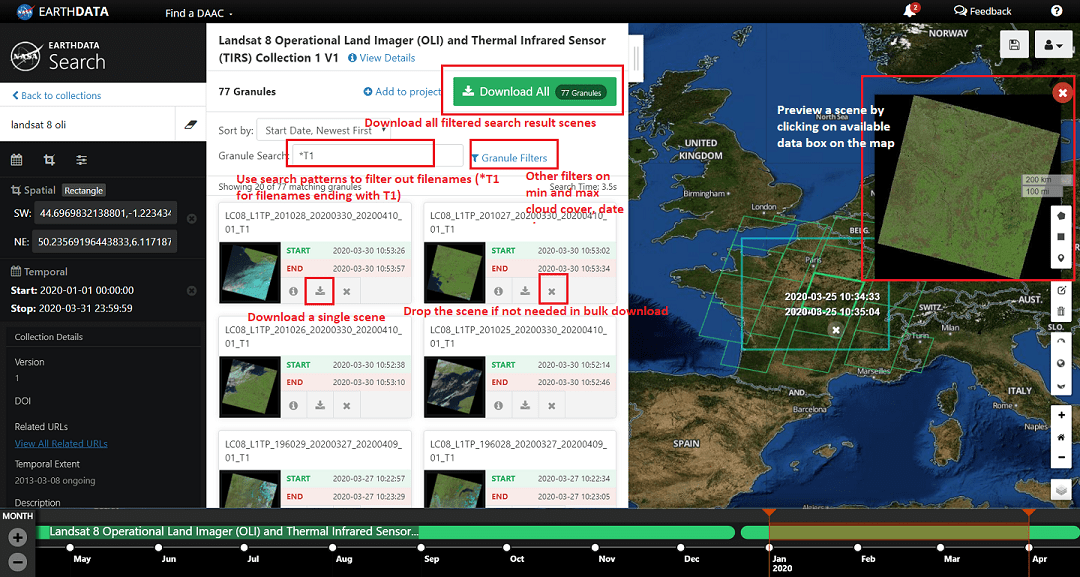Add the collection to project
The height and width of the screenshot is (577, 1080).
tap(402, 92)
